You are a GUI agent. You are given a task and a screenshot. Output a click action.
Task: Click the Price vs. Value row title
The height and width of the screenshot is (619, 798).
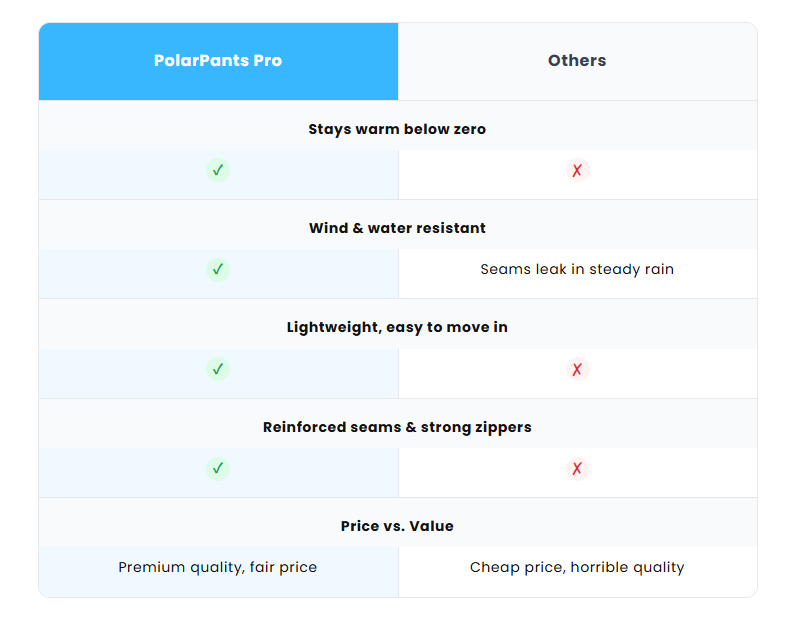pos(397,526)
